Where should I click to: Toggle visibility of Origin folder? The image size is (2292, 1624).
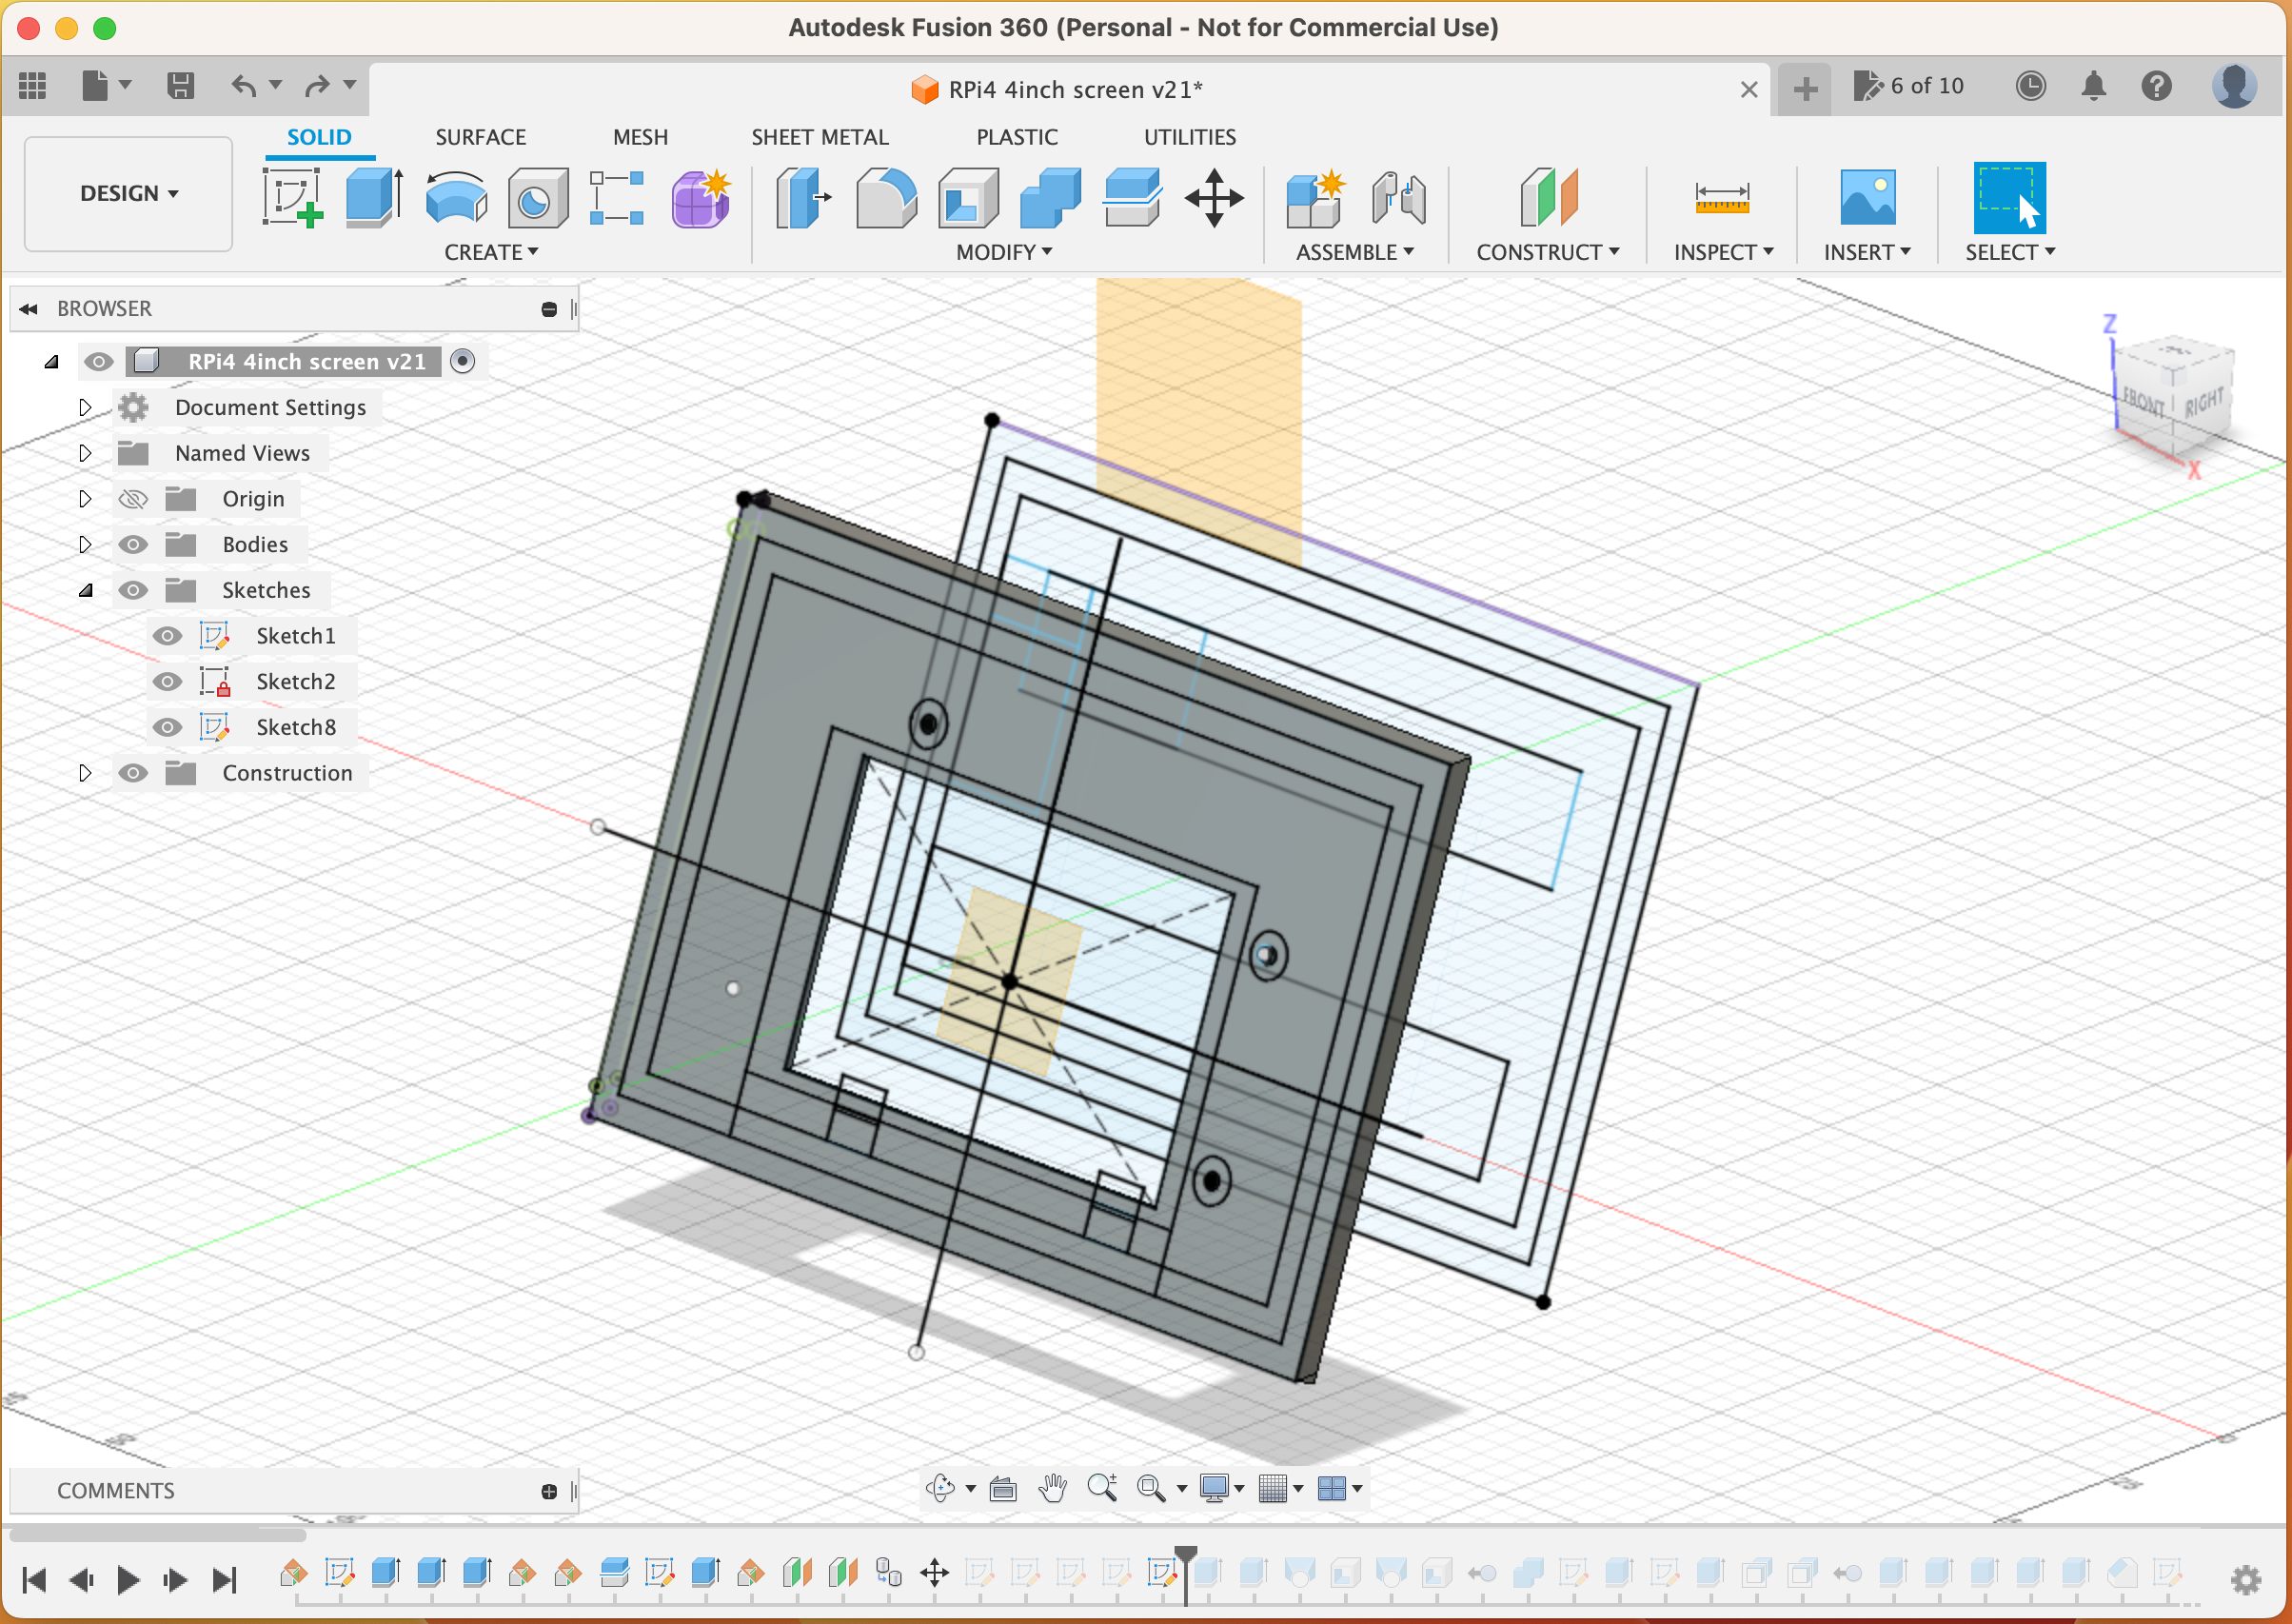coord(133,499)
